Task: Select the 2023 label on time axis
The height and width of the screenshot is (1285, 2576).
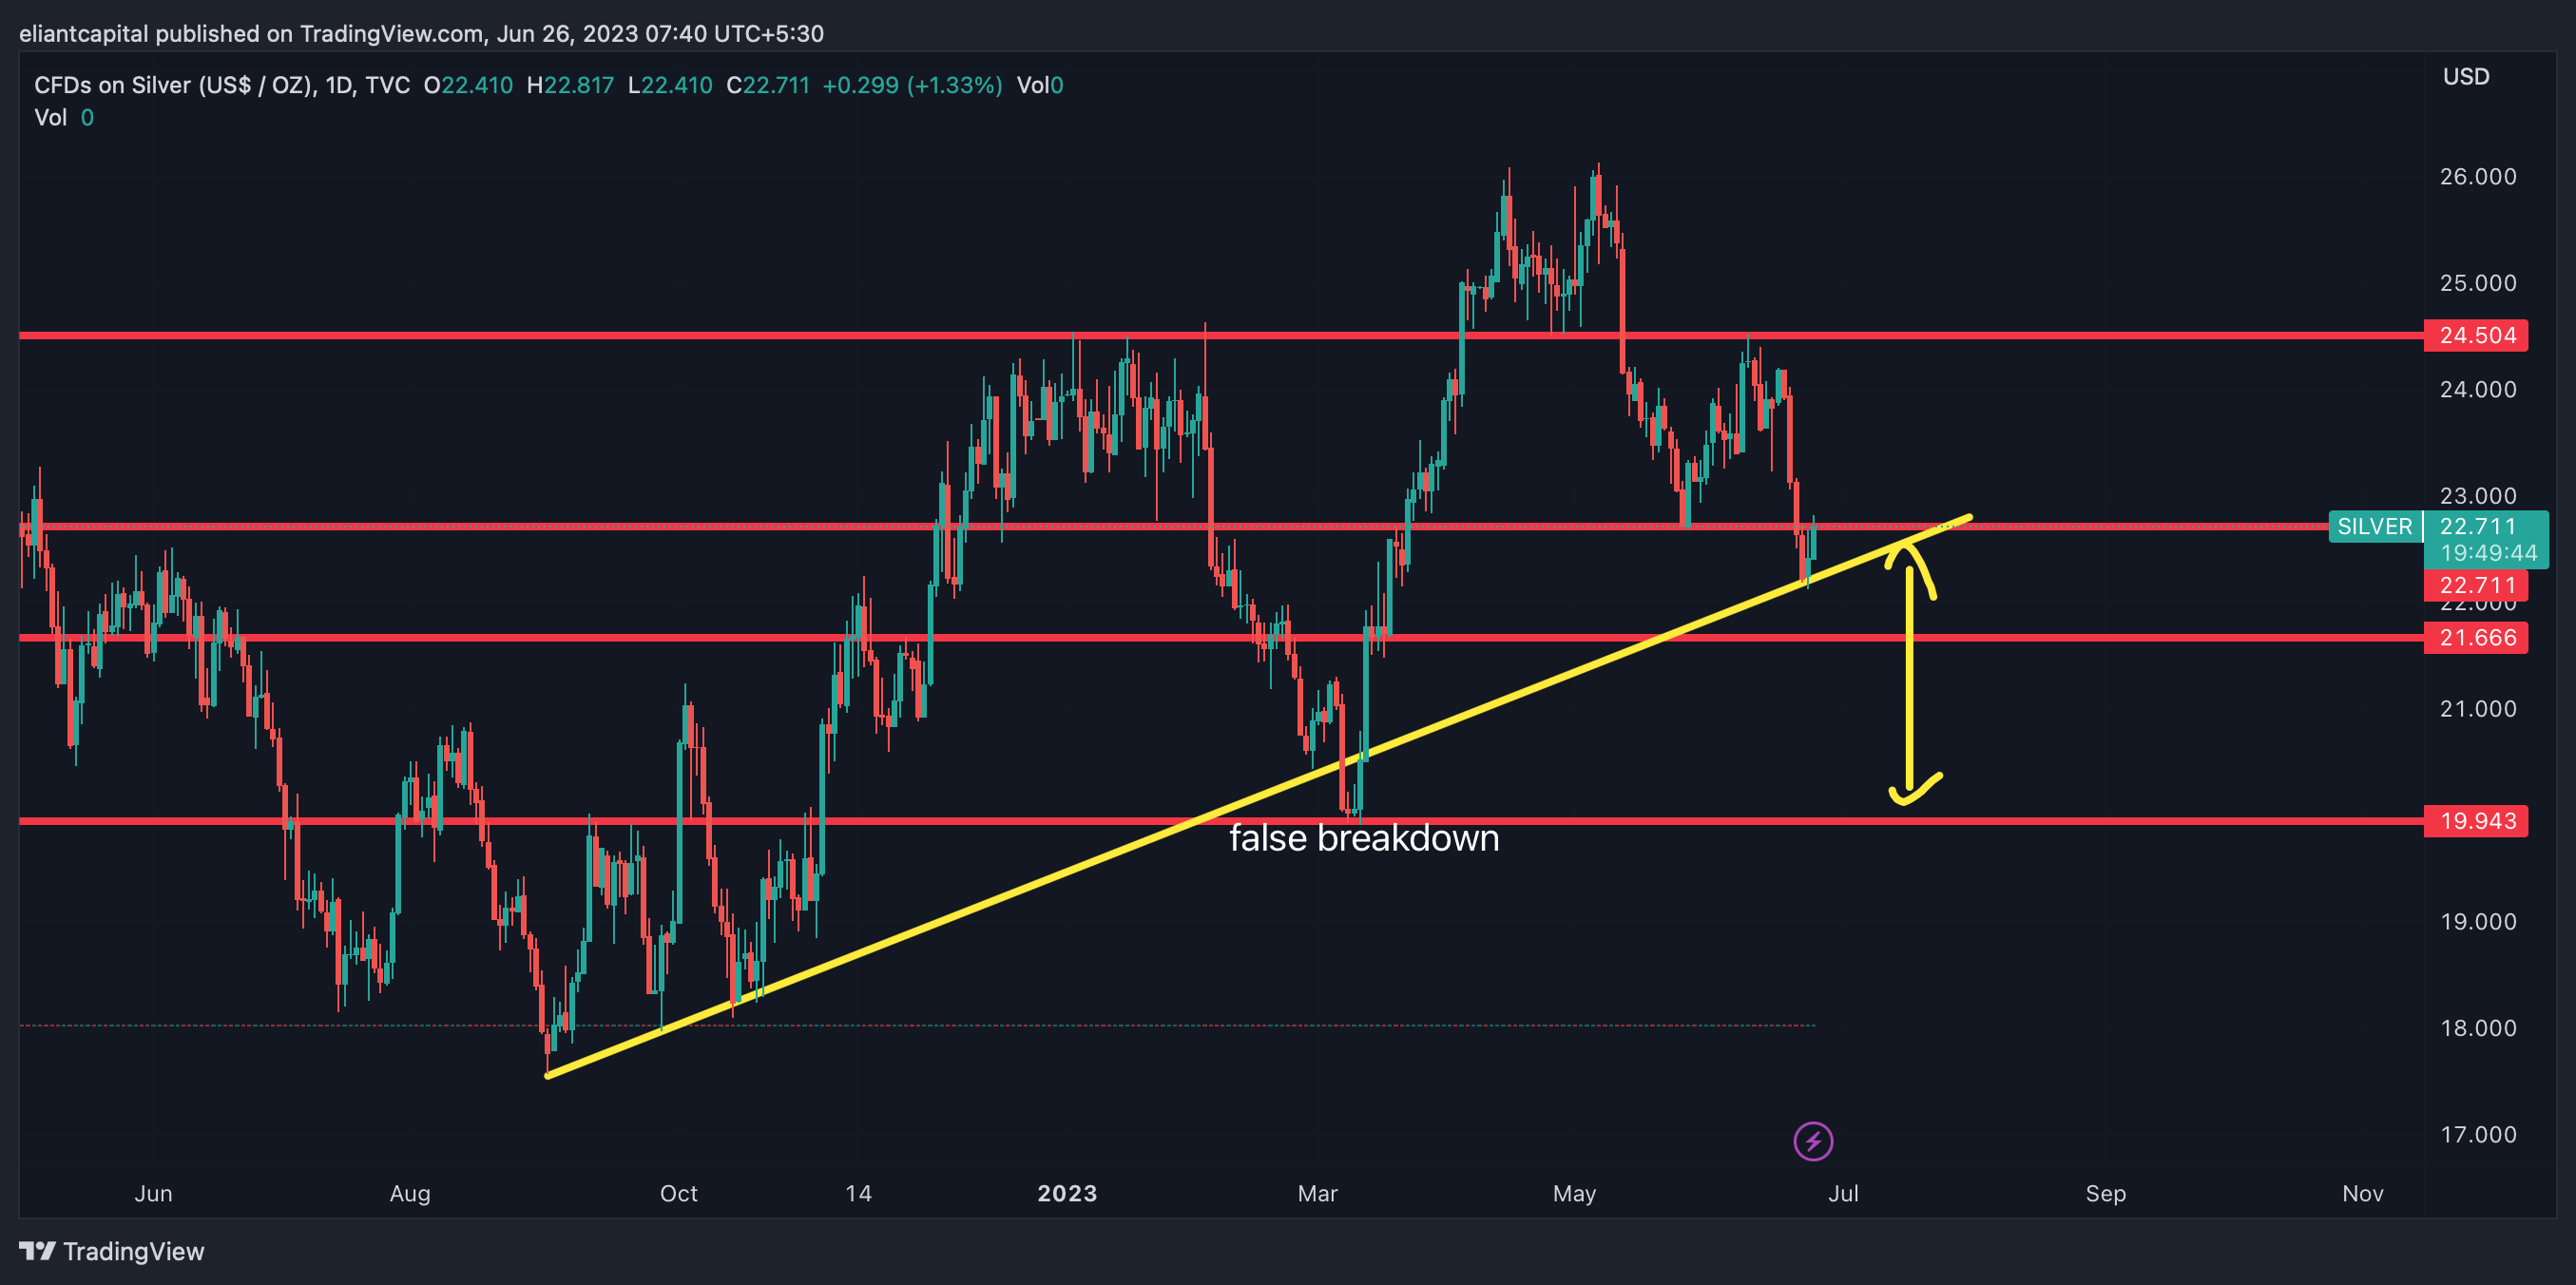Action: (1067, 1193)
